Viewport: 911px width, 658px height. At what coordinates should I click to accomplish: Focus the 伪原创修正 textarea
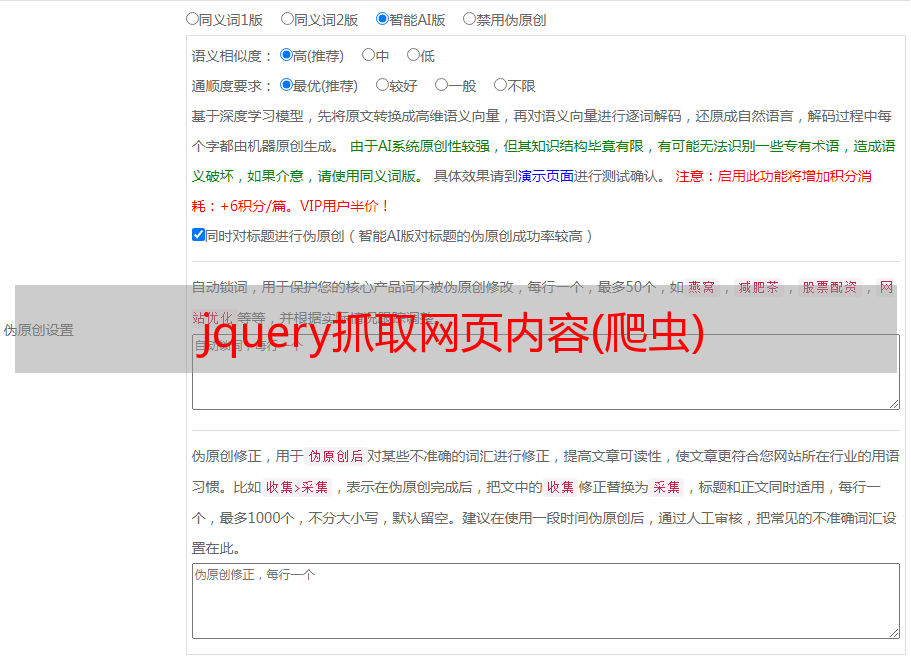pyautogui.click(x=546, y=601)
